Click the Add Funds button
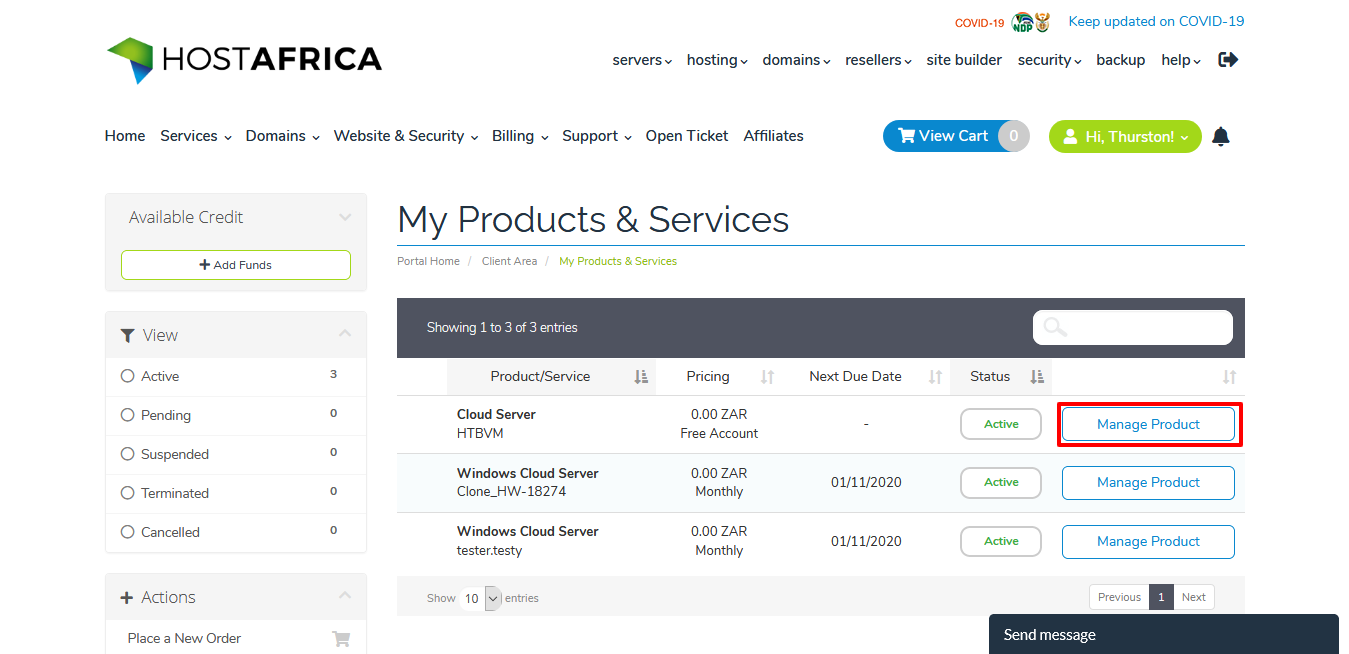 236,265
